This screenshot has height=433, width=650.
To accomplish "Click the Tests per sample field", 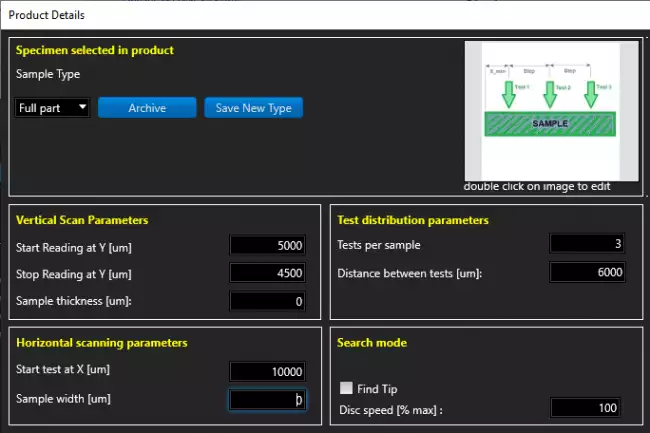I will coord(588,245).
